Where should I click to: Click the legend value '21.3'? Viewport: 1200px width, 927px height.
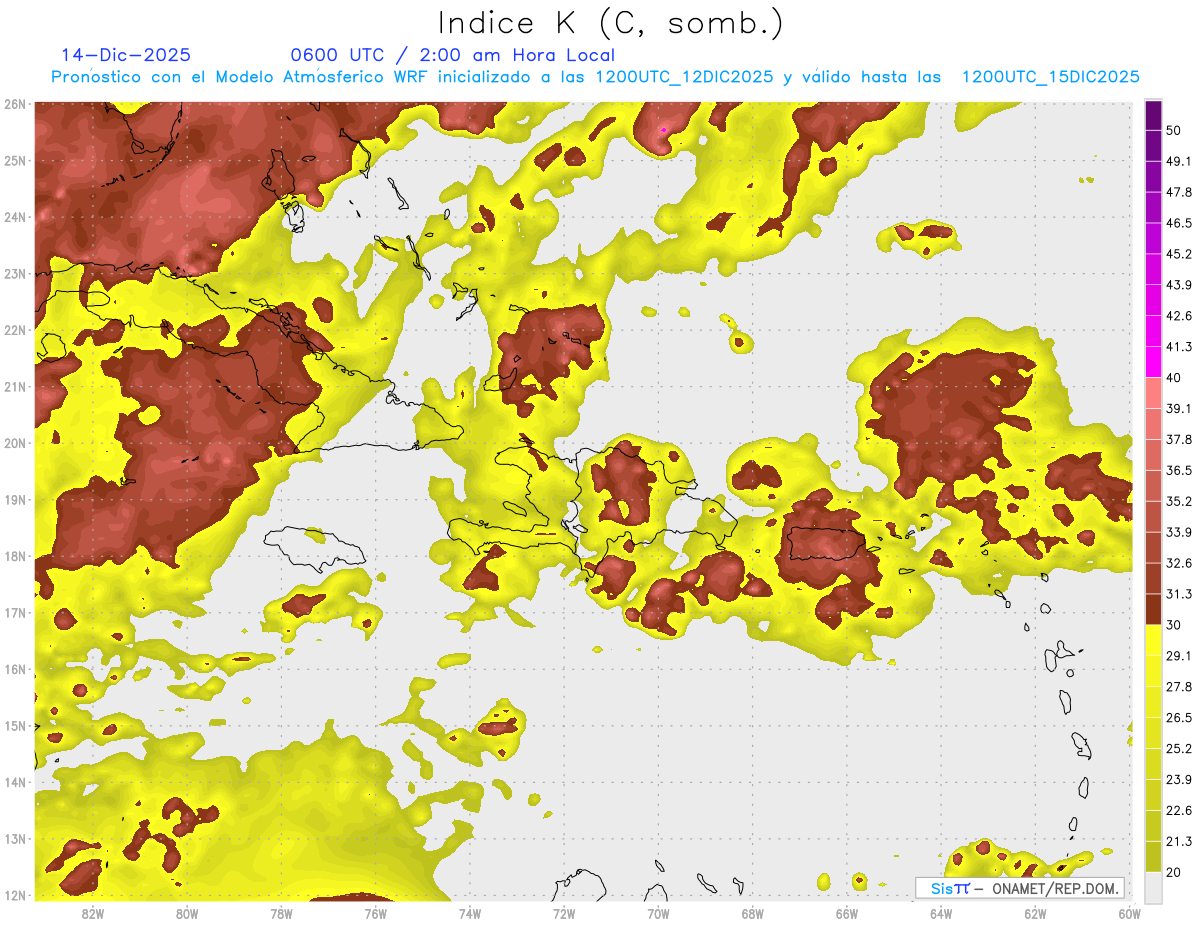pyautogui.click(x=1179, y=841)
